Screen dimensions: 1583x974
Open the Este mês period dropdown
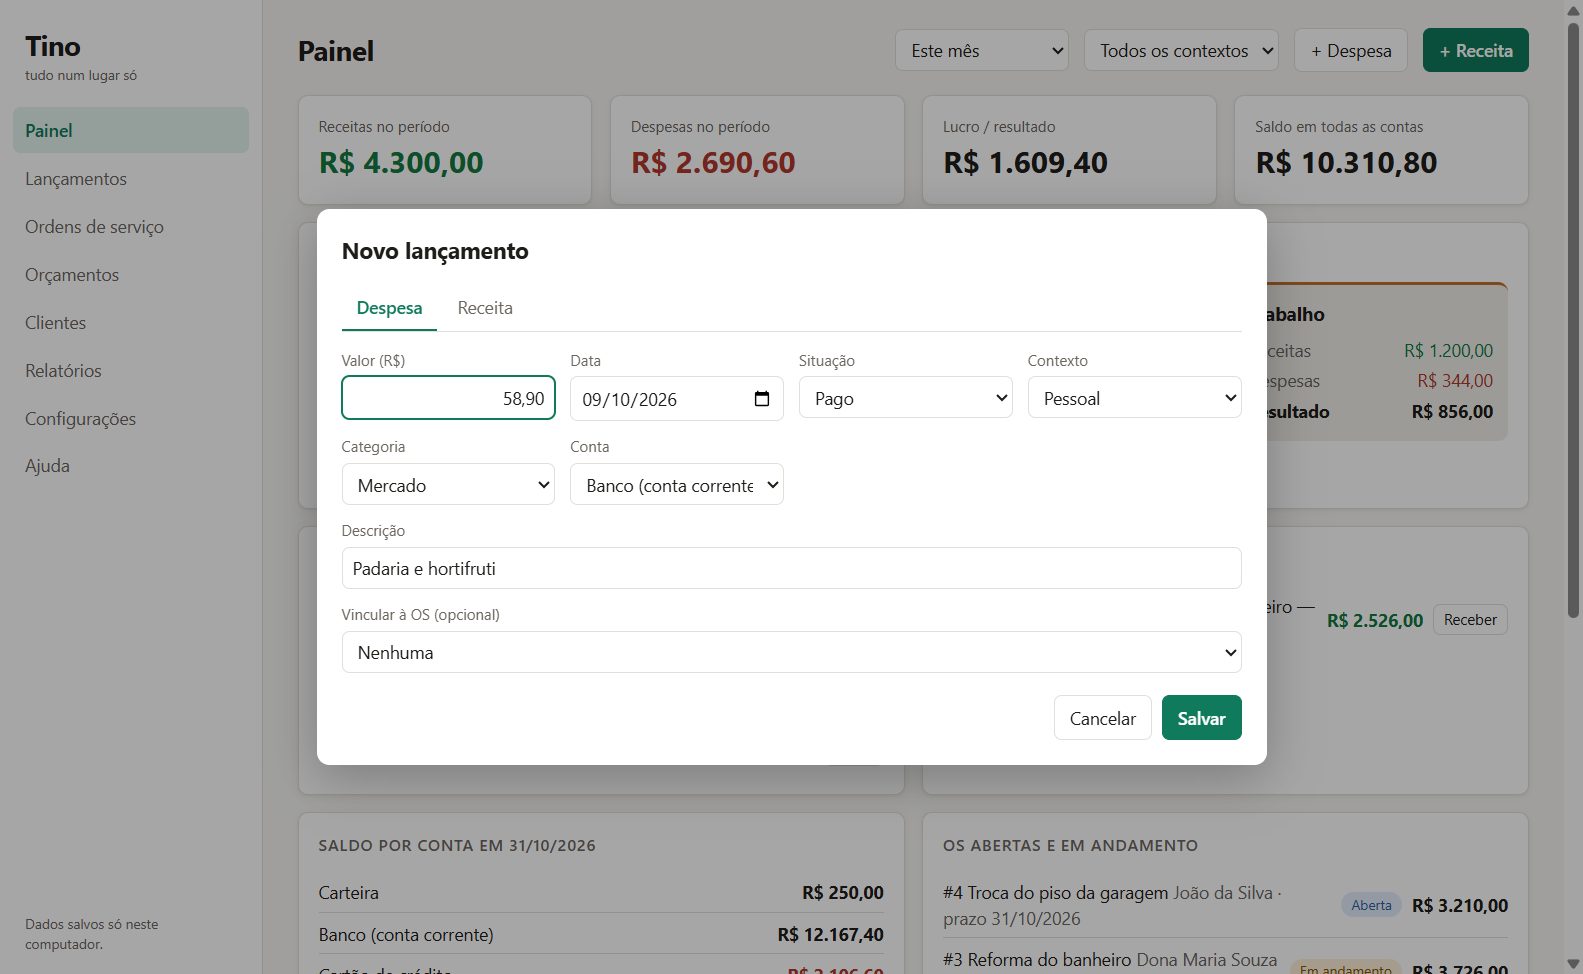(982, 50)
